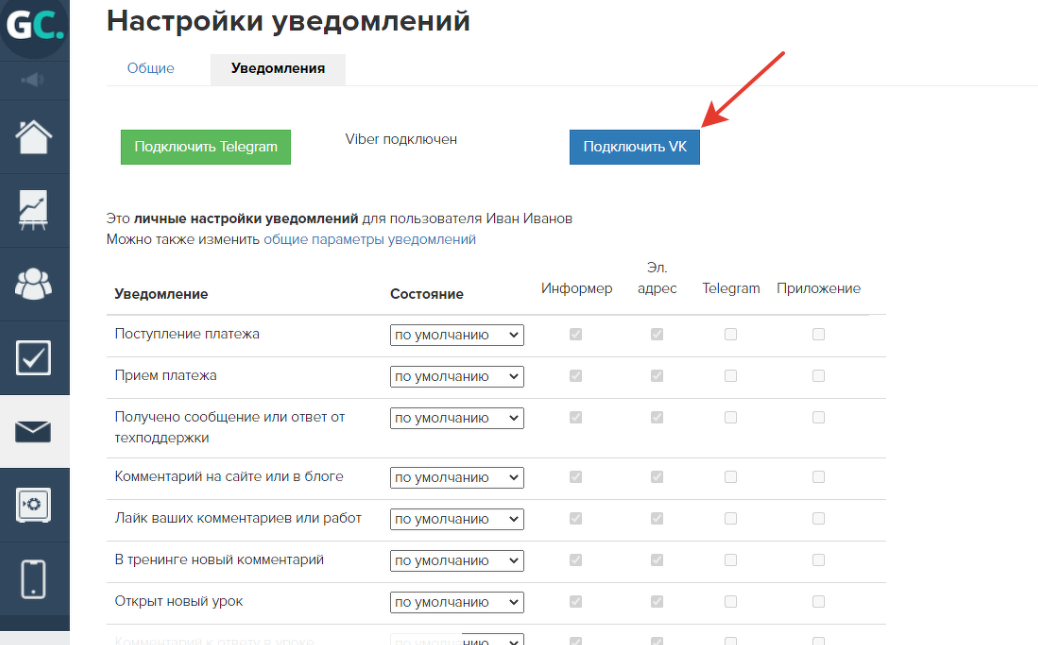Open общие параметры уведомлений link
The image size is (1038, 645).
(x=369, y=240)
